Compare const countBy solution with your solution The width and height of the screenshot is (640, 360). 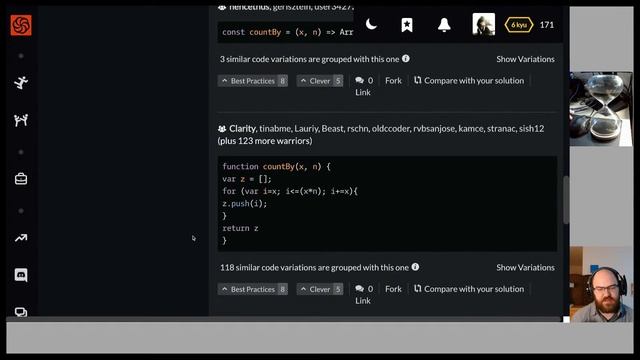click(x=469, y=81)
